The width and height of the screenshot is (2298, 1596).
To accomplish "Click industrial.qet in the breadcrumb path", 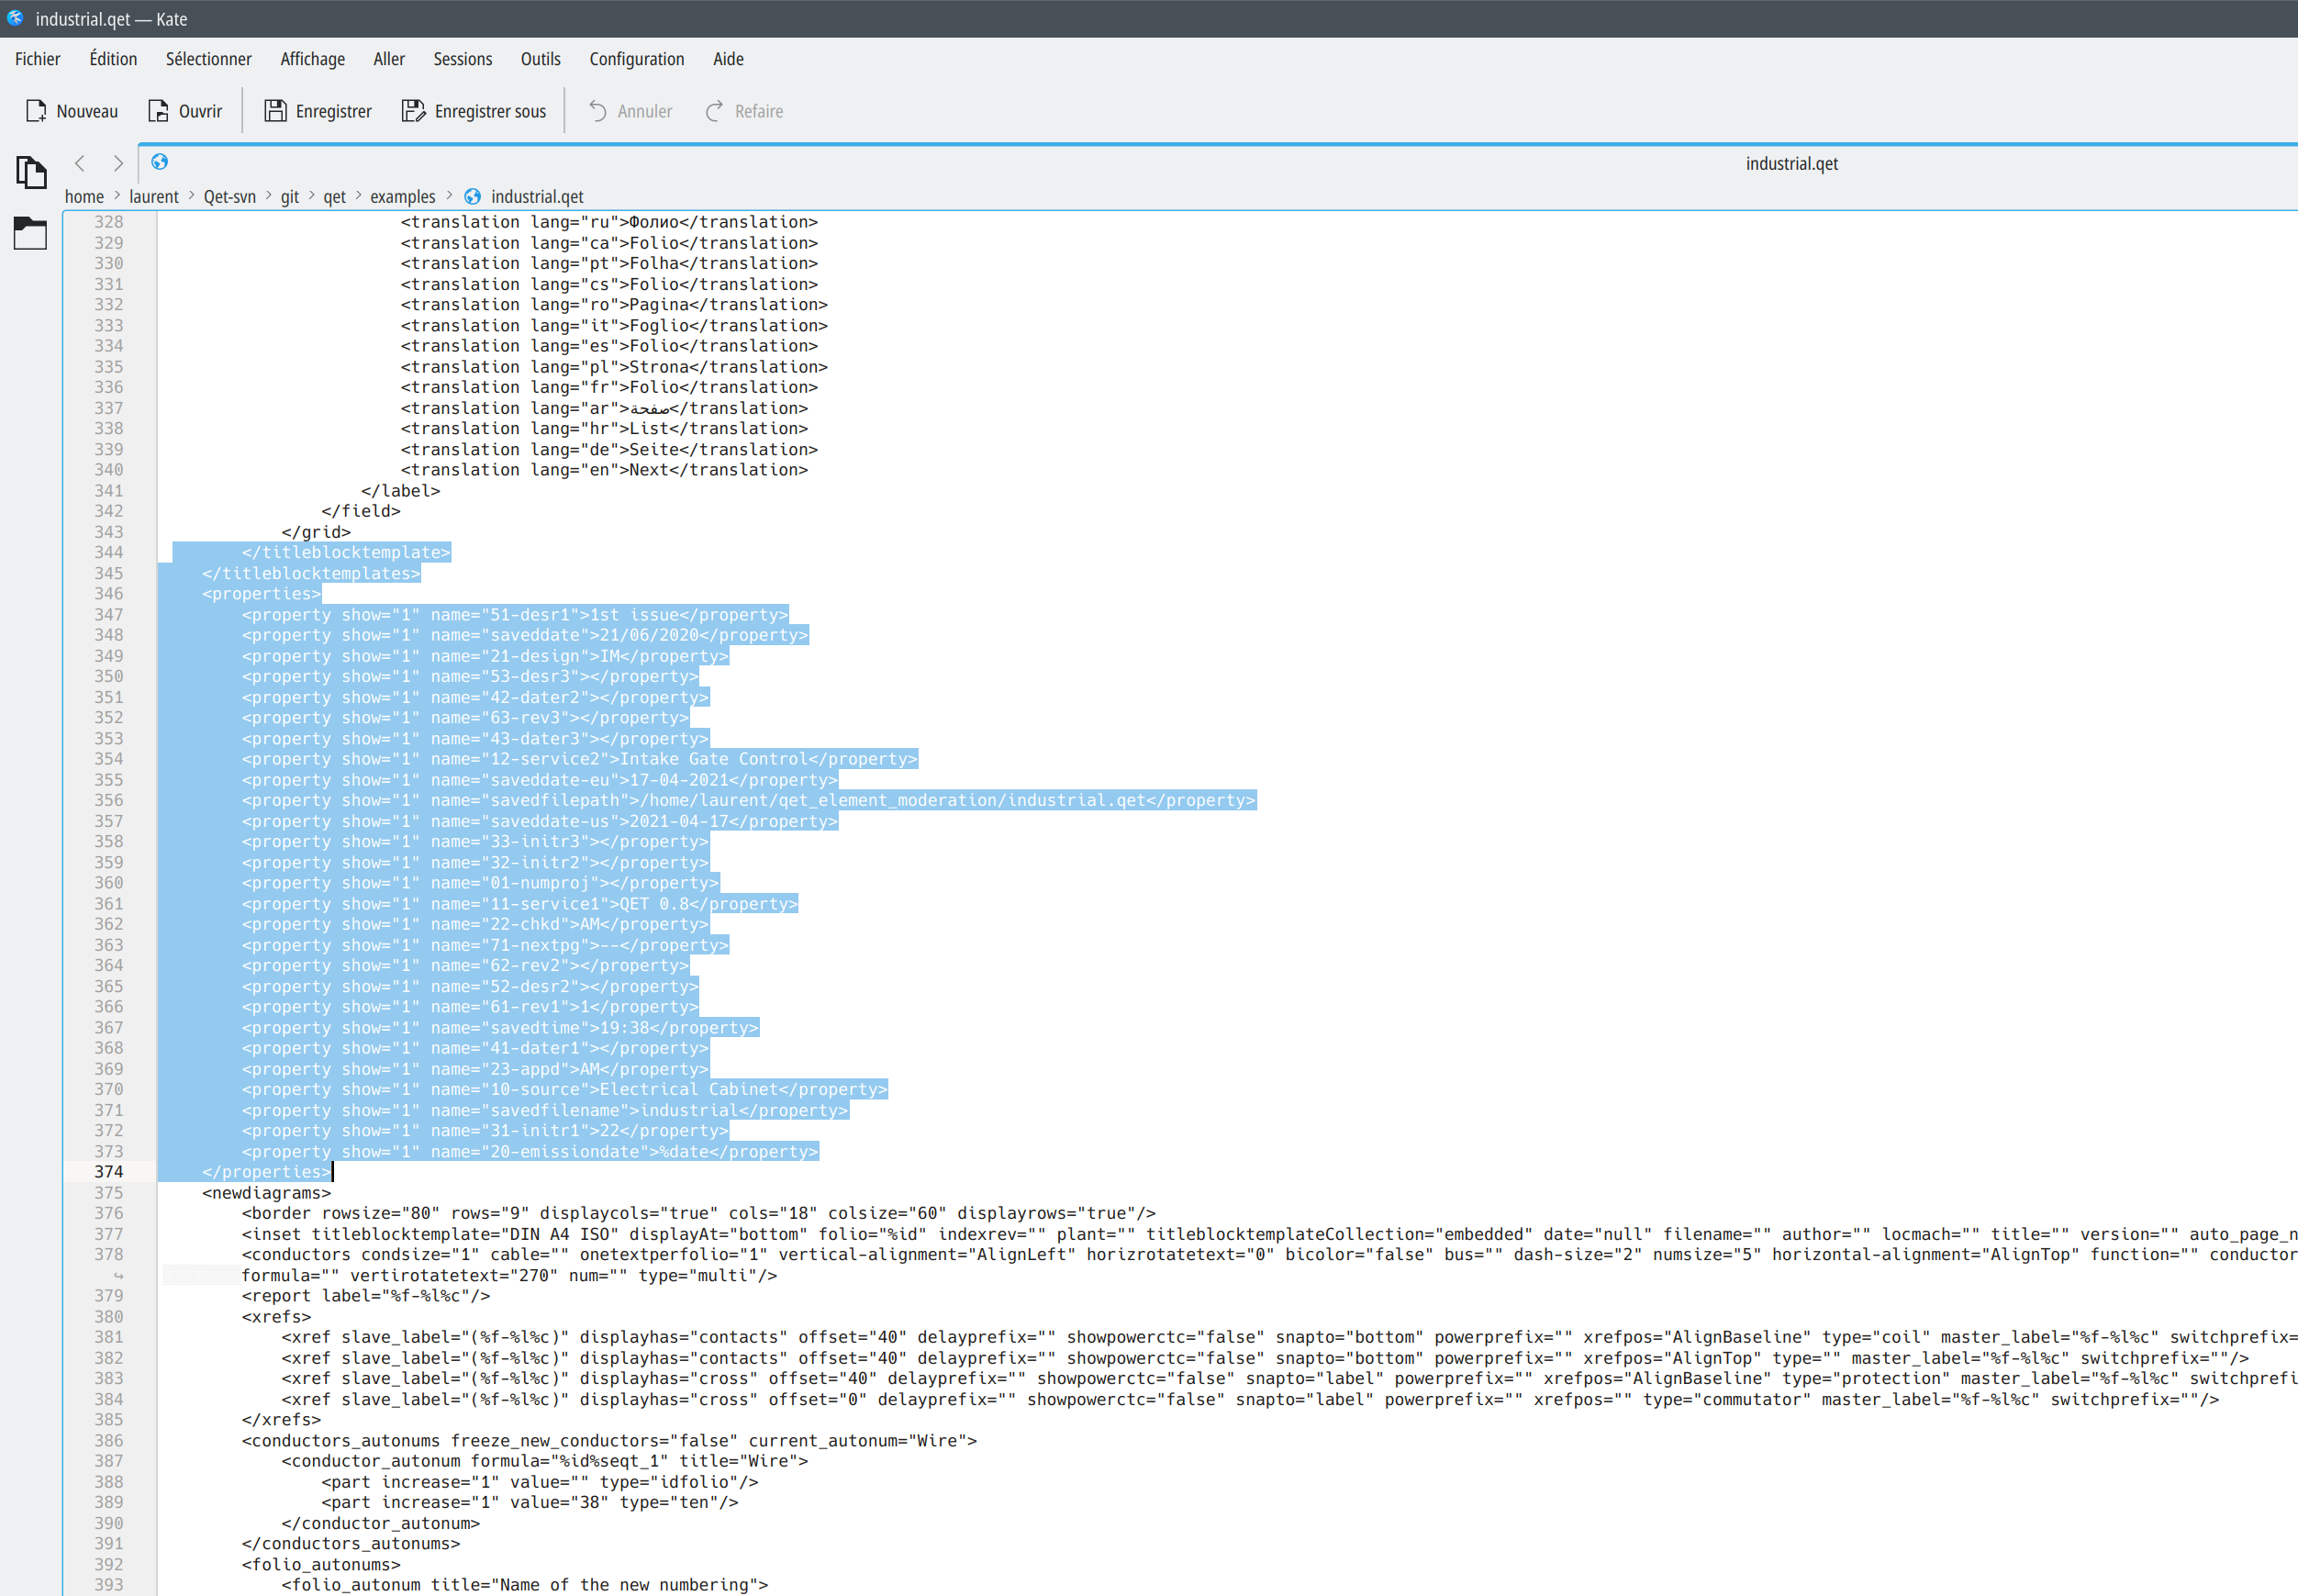I will click(x=537, y=197).
